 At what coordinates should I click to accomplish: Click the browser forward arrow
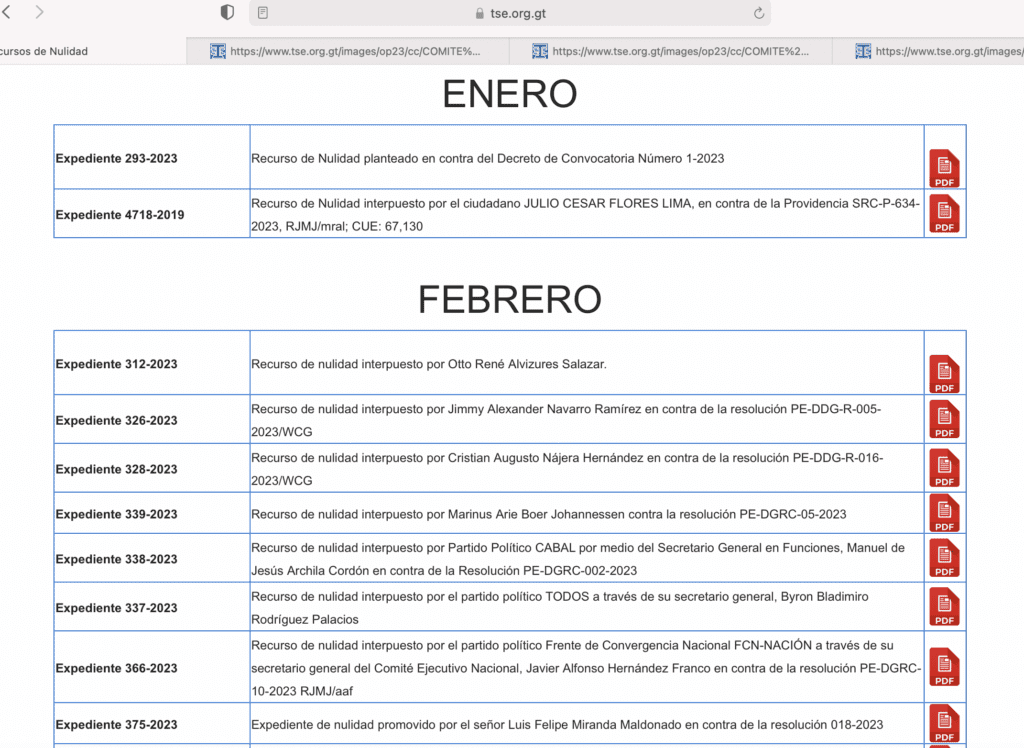(39, 13)
